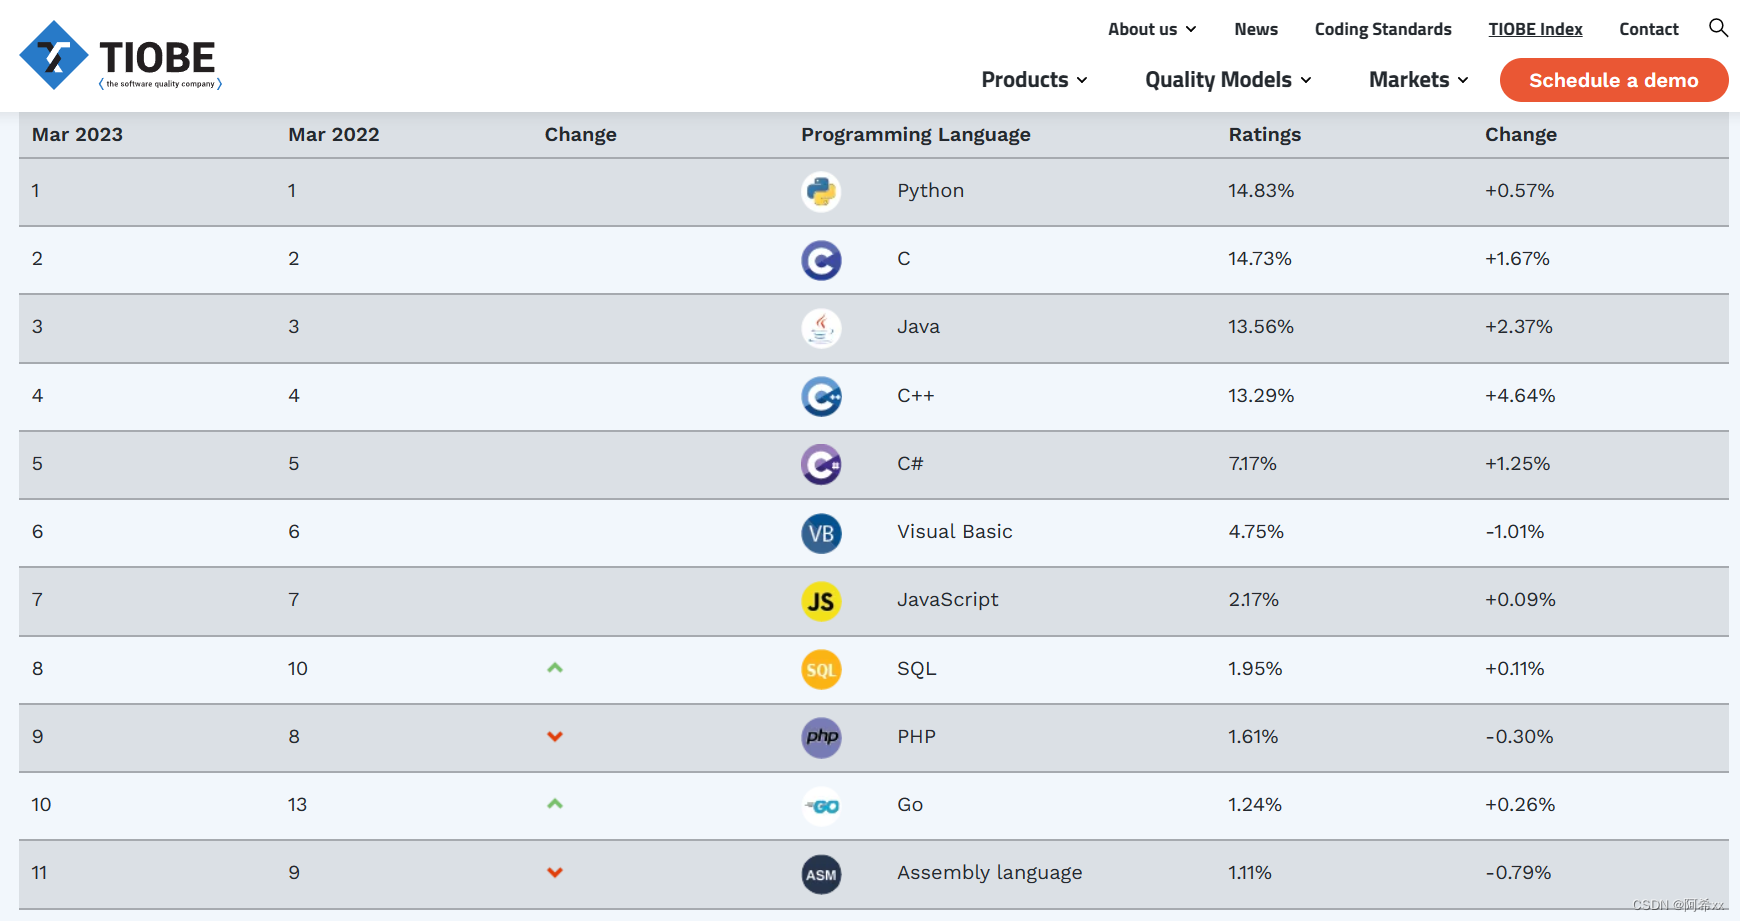Expand the About us dropdown

1152,29
